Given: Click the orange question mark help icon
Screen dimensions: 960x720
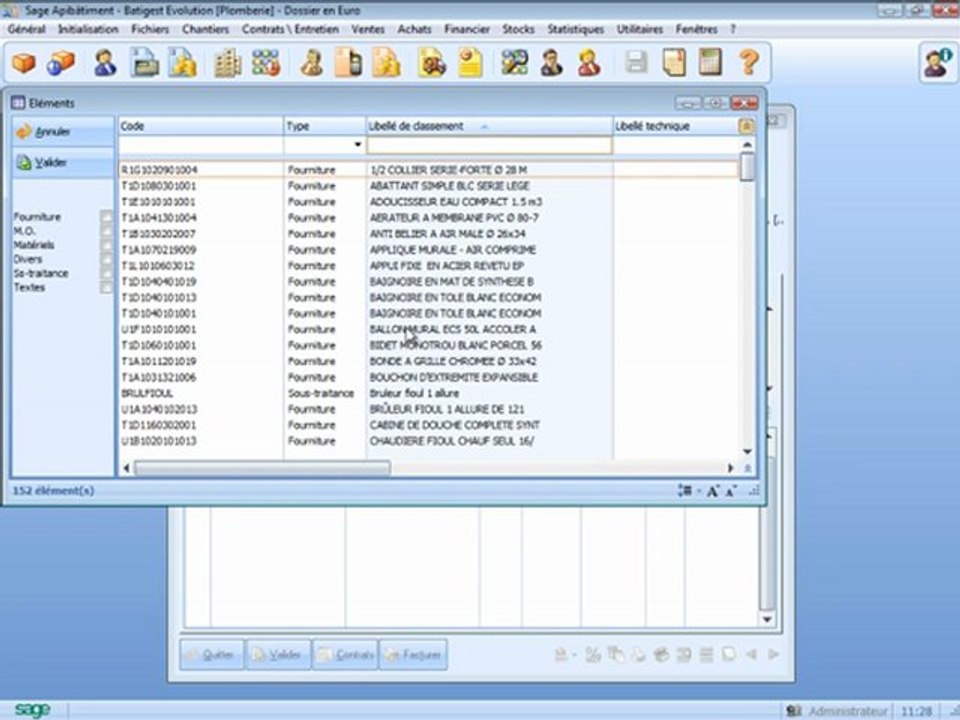Looking at the screenshot, I should point(749,62).
